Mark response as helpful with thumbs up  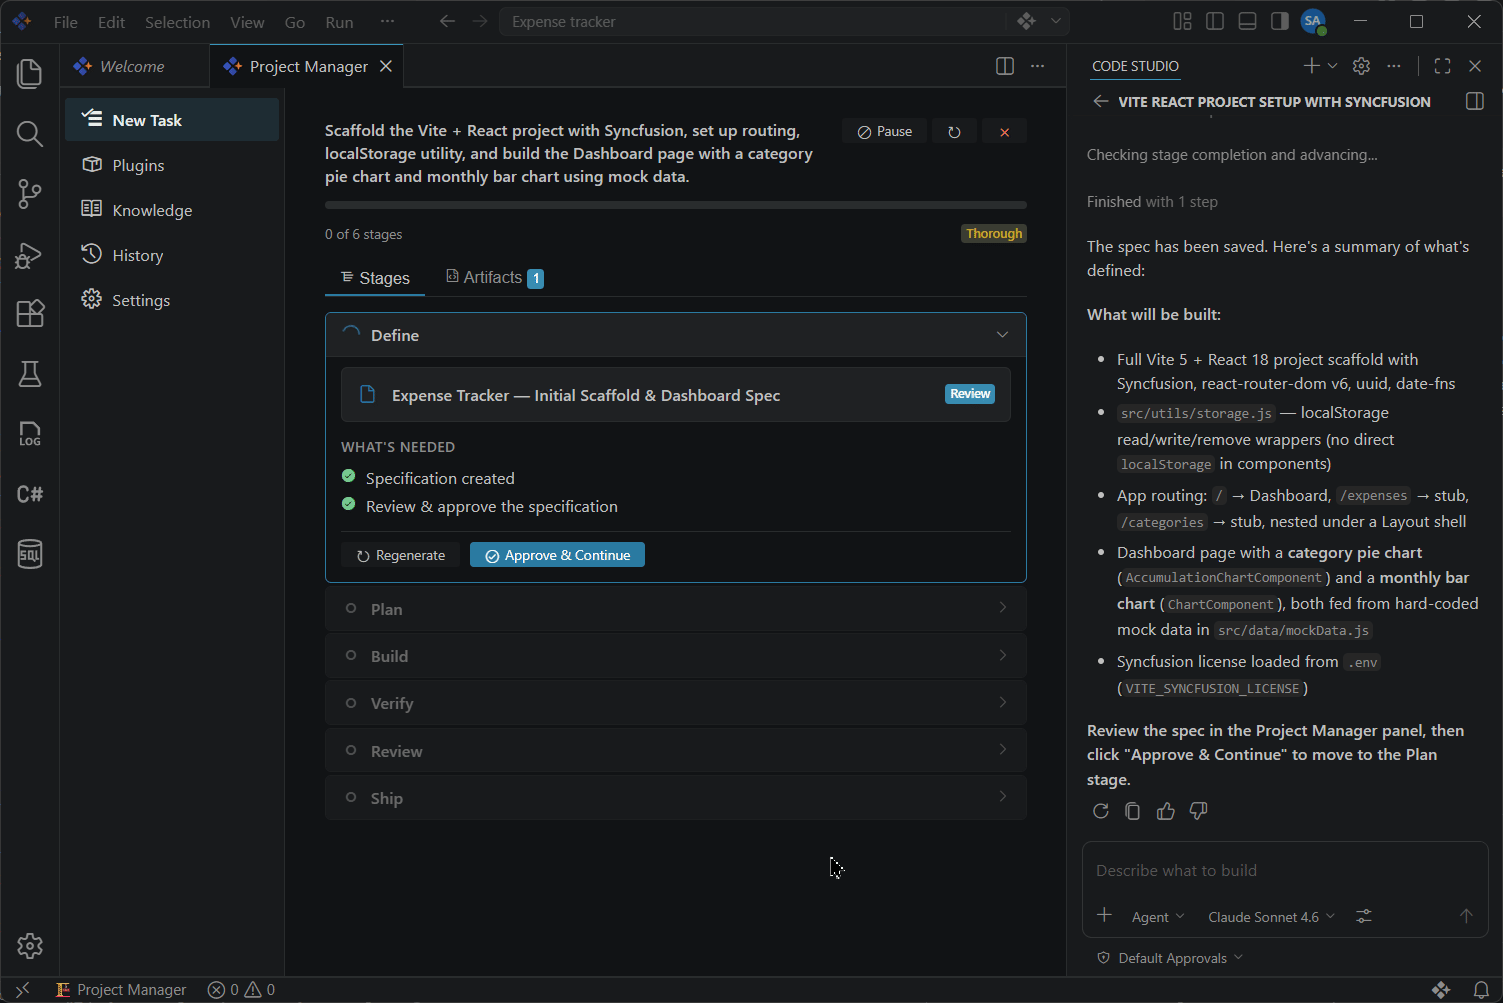(1166, 811)
